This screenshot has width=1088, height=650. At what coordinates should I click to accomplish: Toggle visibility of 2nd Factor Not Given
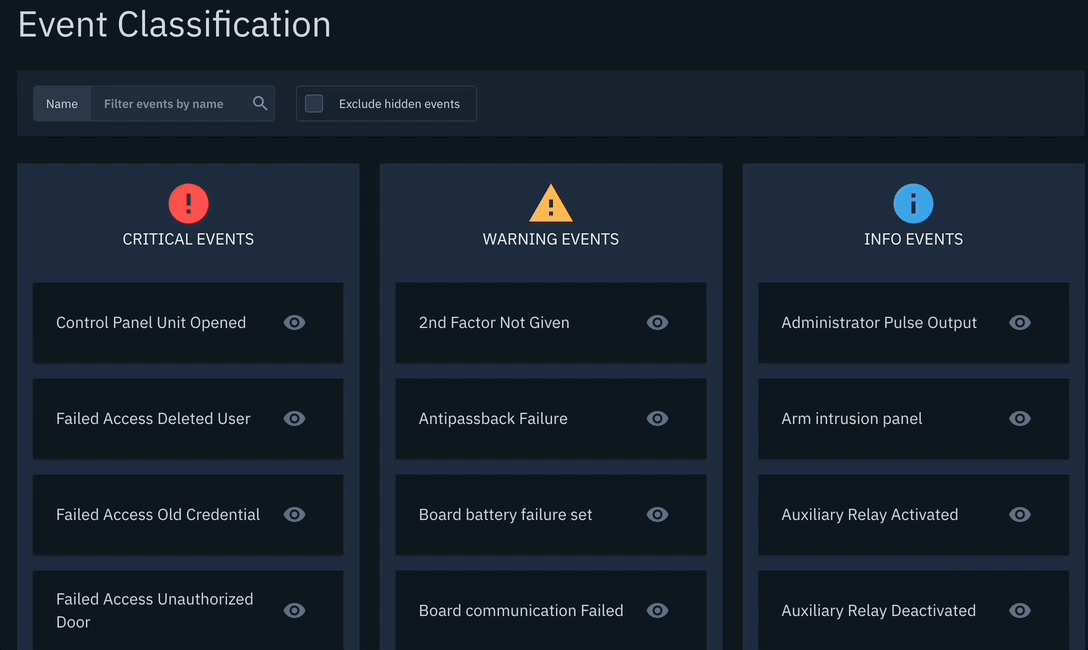click(657, 323)
